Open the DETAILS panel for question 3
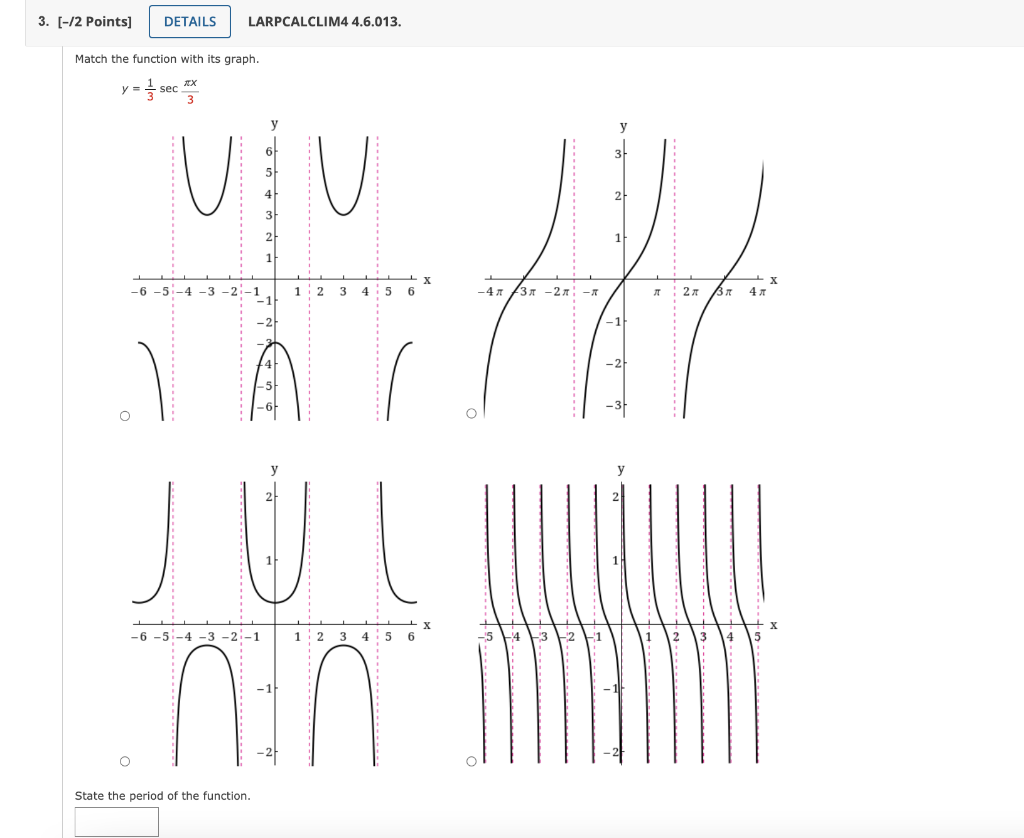1024x838 pixels. (189, 21)
